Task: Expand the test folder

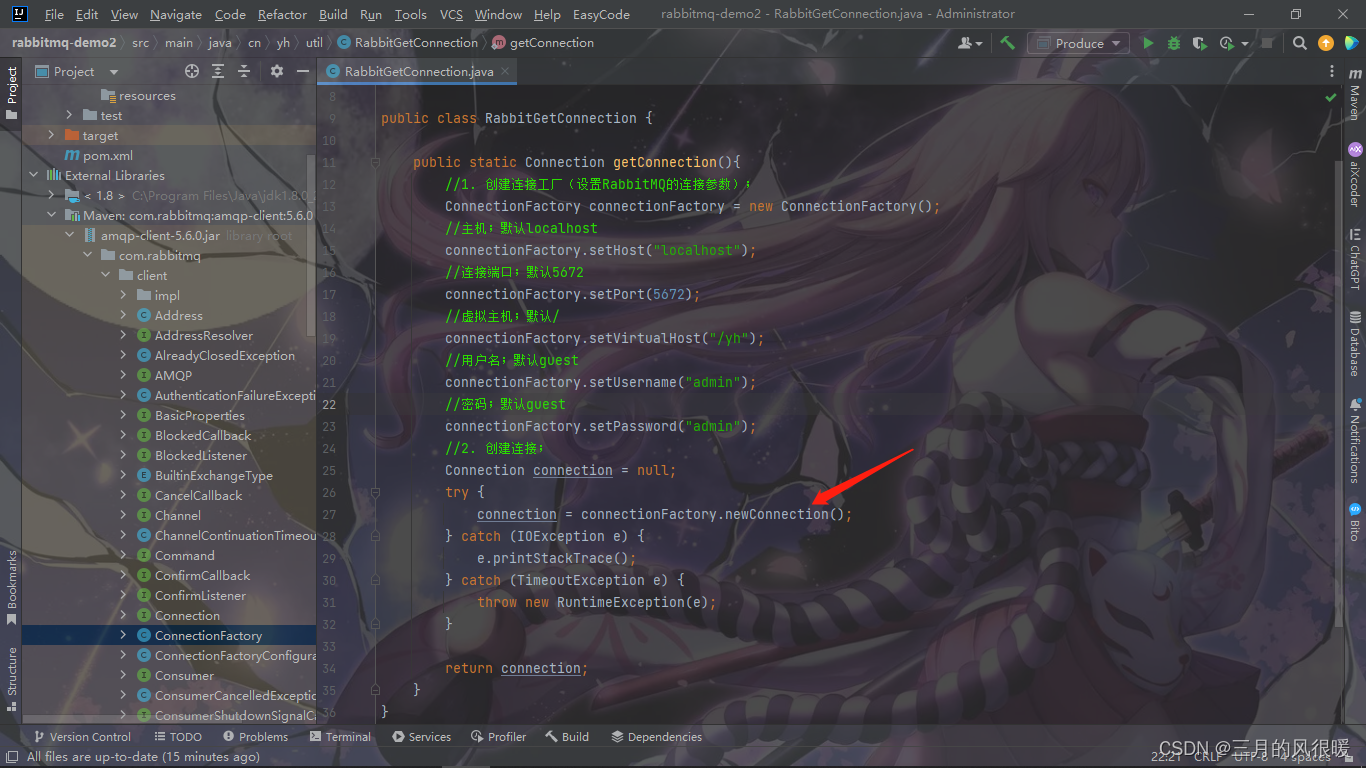Action: 69,115
